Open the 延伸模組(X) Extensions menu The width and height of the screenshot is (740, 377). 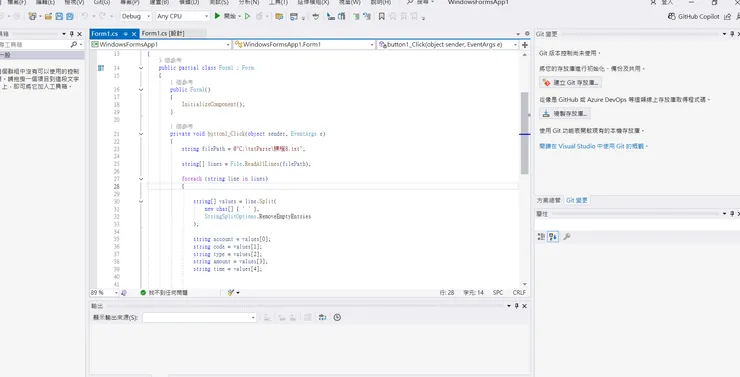coord(313,2)
